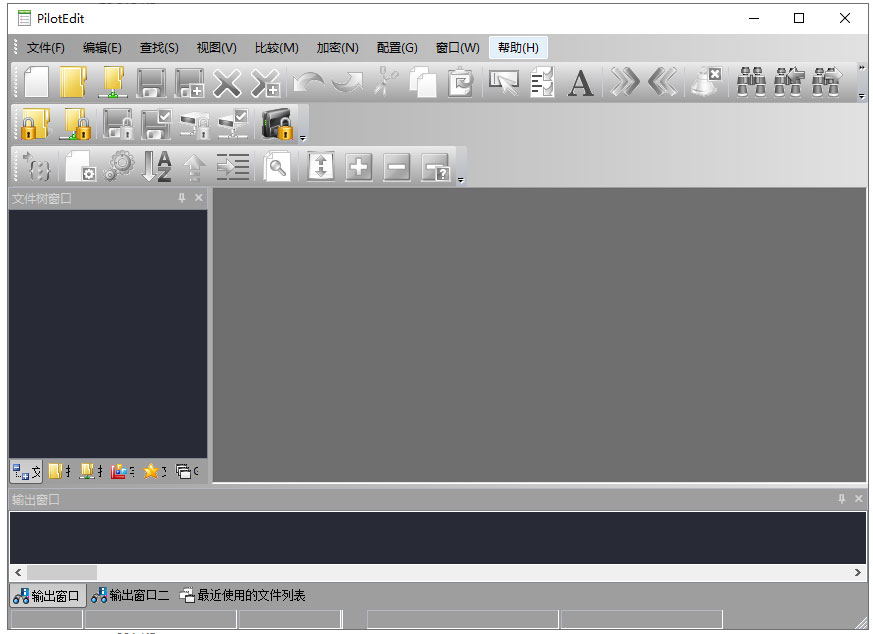Toggle pin on 文件树窗口 panel
The height and width of the screenshot is (634, 873).
coord(182,198)
